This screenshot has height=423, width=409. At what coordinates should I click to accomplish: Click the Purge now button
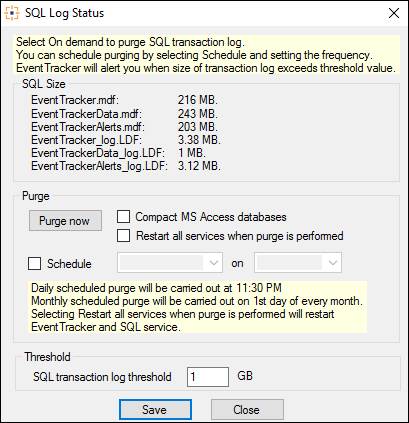(x=65, y=221)
